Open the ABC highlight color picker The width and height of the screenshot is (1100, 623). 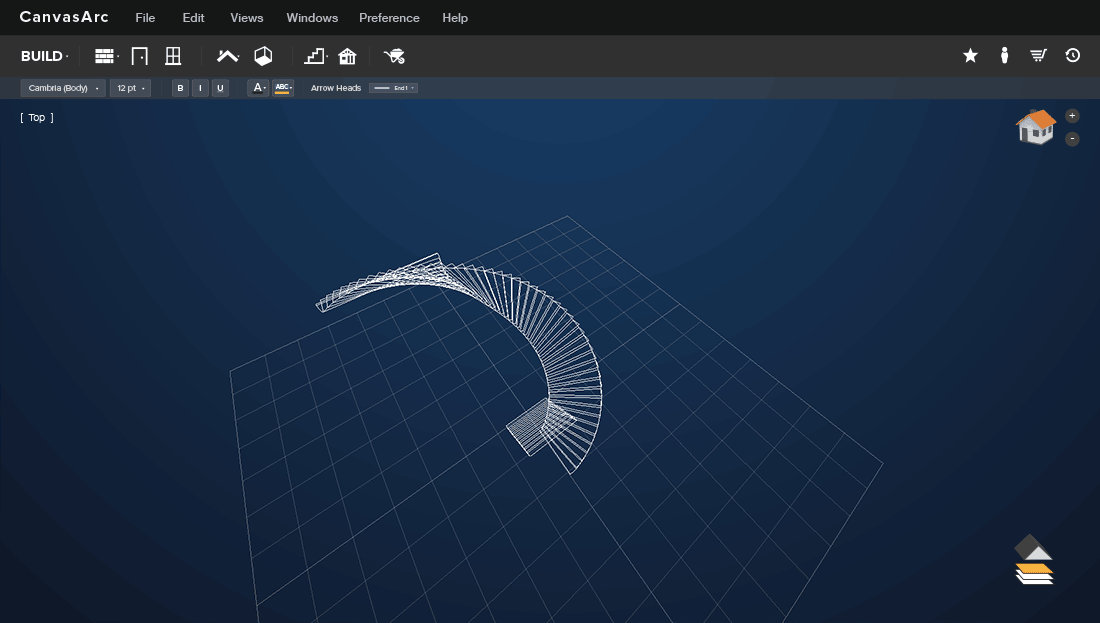coord(283,88)
